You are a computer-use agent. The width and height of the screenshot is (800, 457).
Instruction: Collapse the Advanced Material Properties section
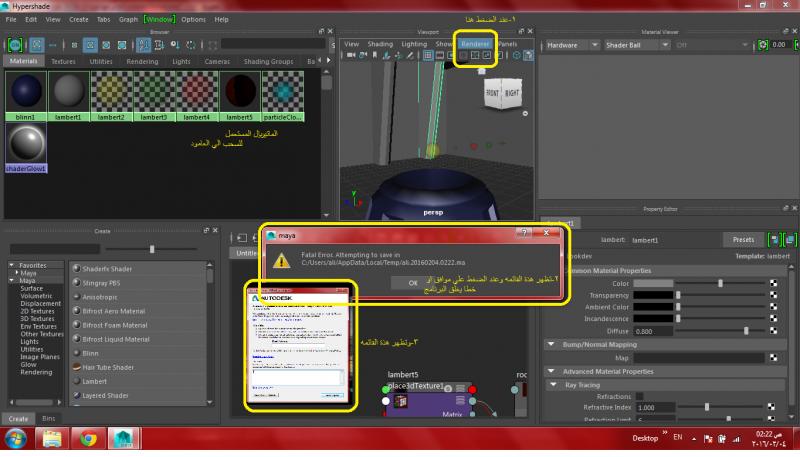point(551,371)
